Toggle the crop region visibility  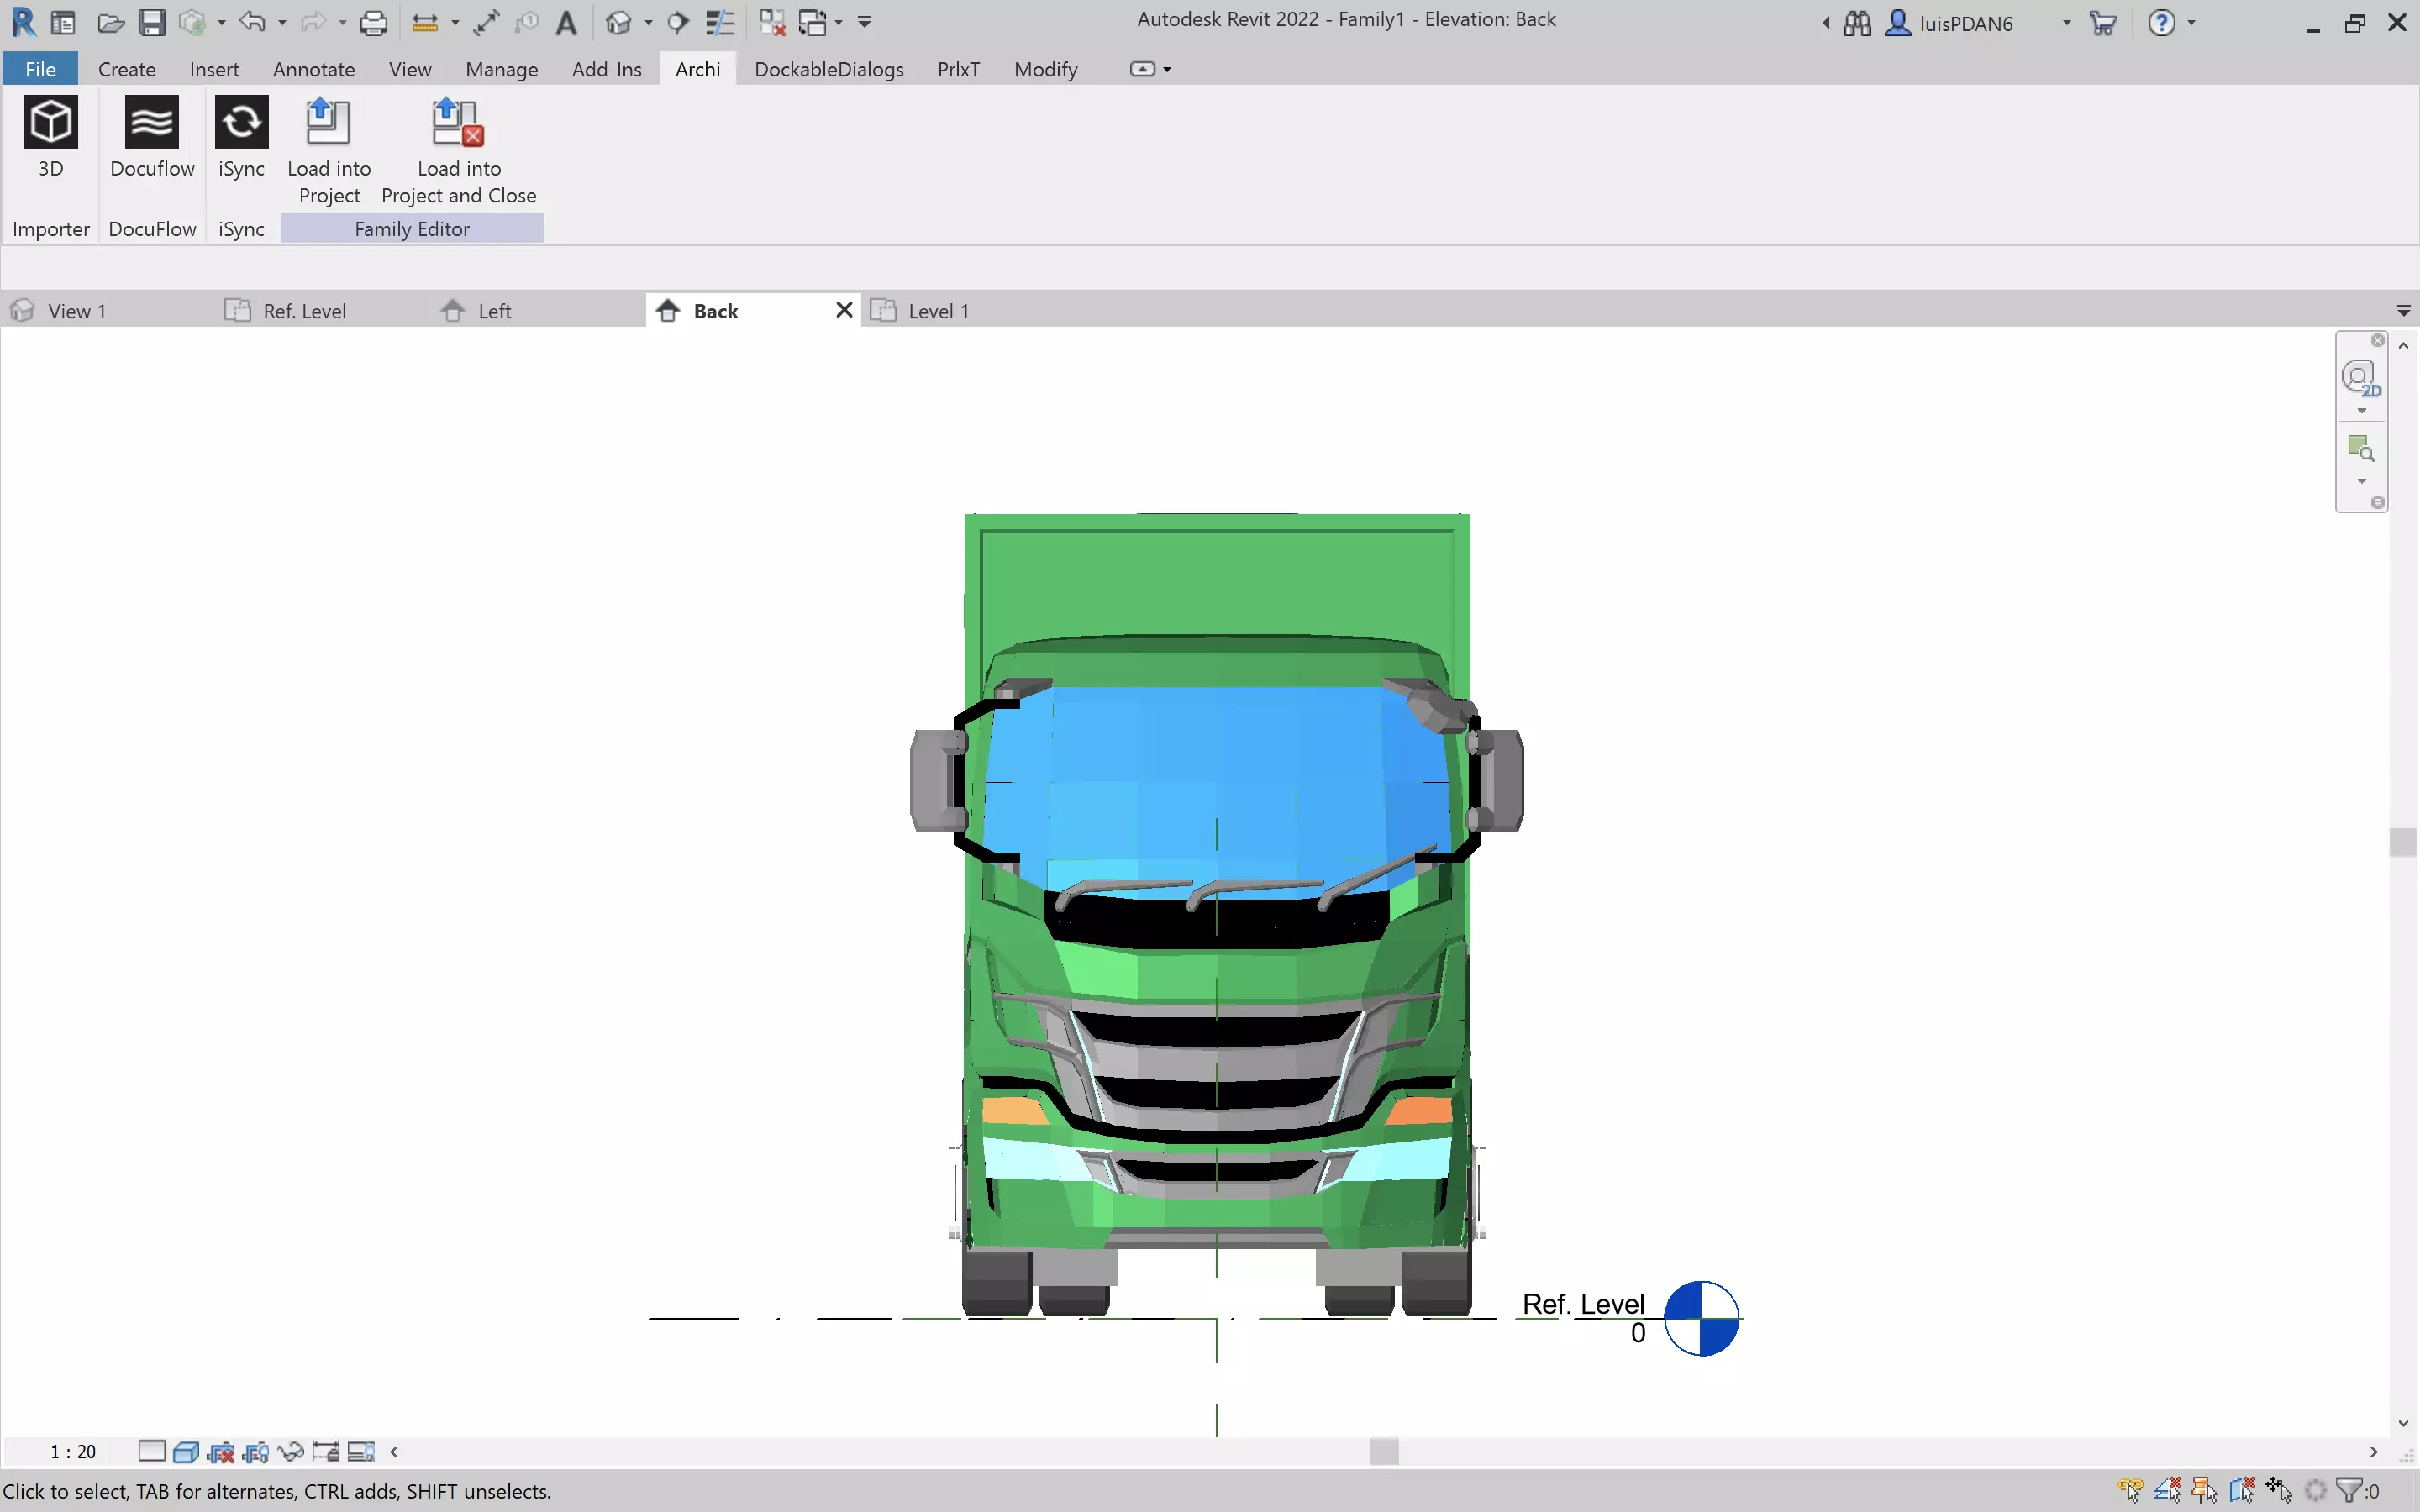(x=256, y=1452)
